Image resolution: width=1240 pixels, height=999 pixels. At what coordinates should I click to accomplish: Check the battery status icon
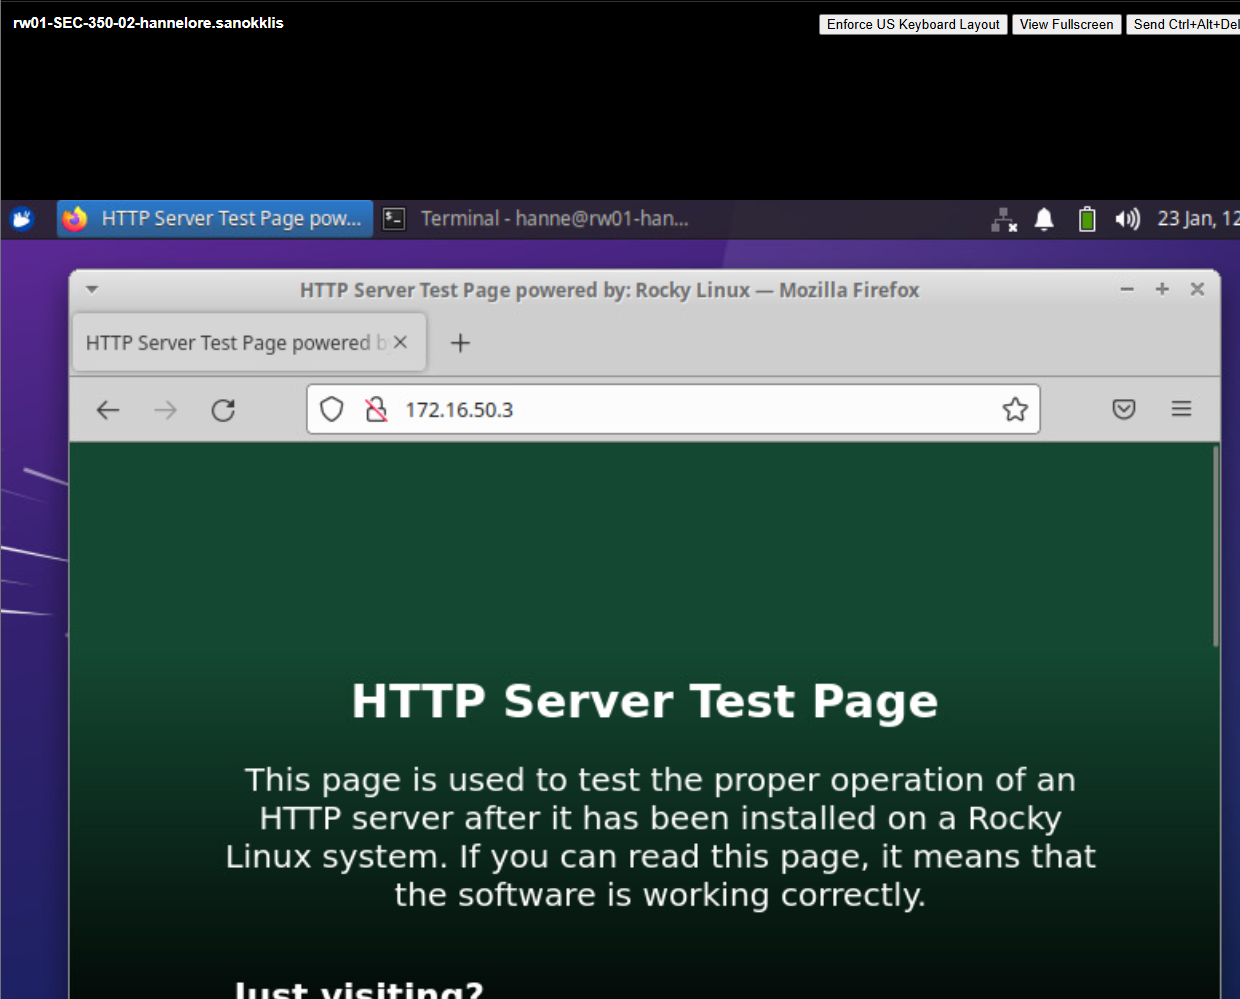point(1087,219)
